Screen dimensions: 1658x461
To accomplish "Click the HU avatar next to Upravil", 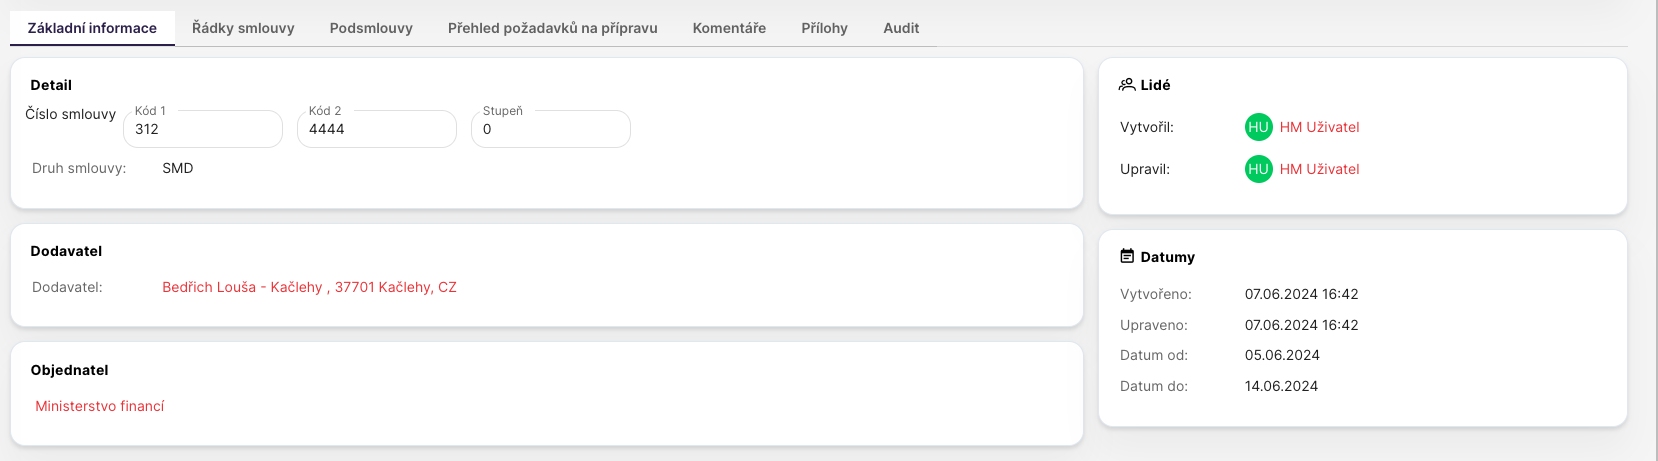I will click(x=1258, y=169).
